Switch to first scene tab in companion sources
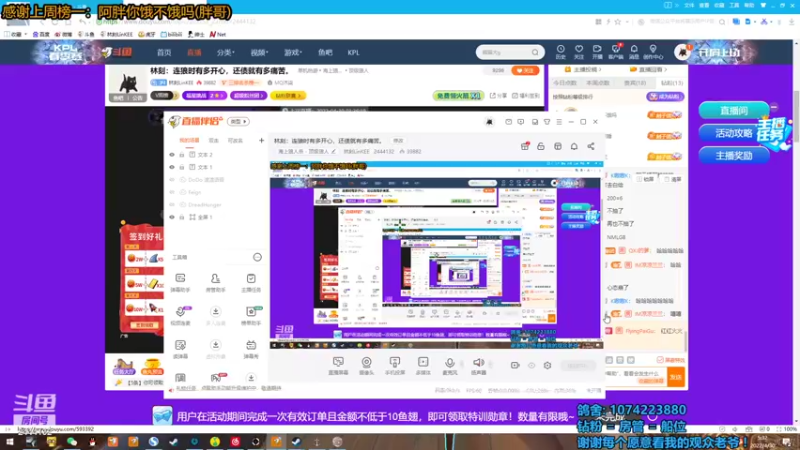The width and height of the screenshot is (800, 450). click(189, 140)
